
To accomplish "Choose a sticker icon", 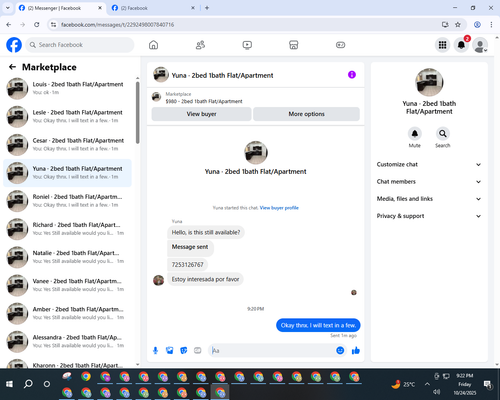I will [184, 350].
